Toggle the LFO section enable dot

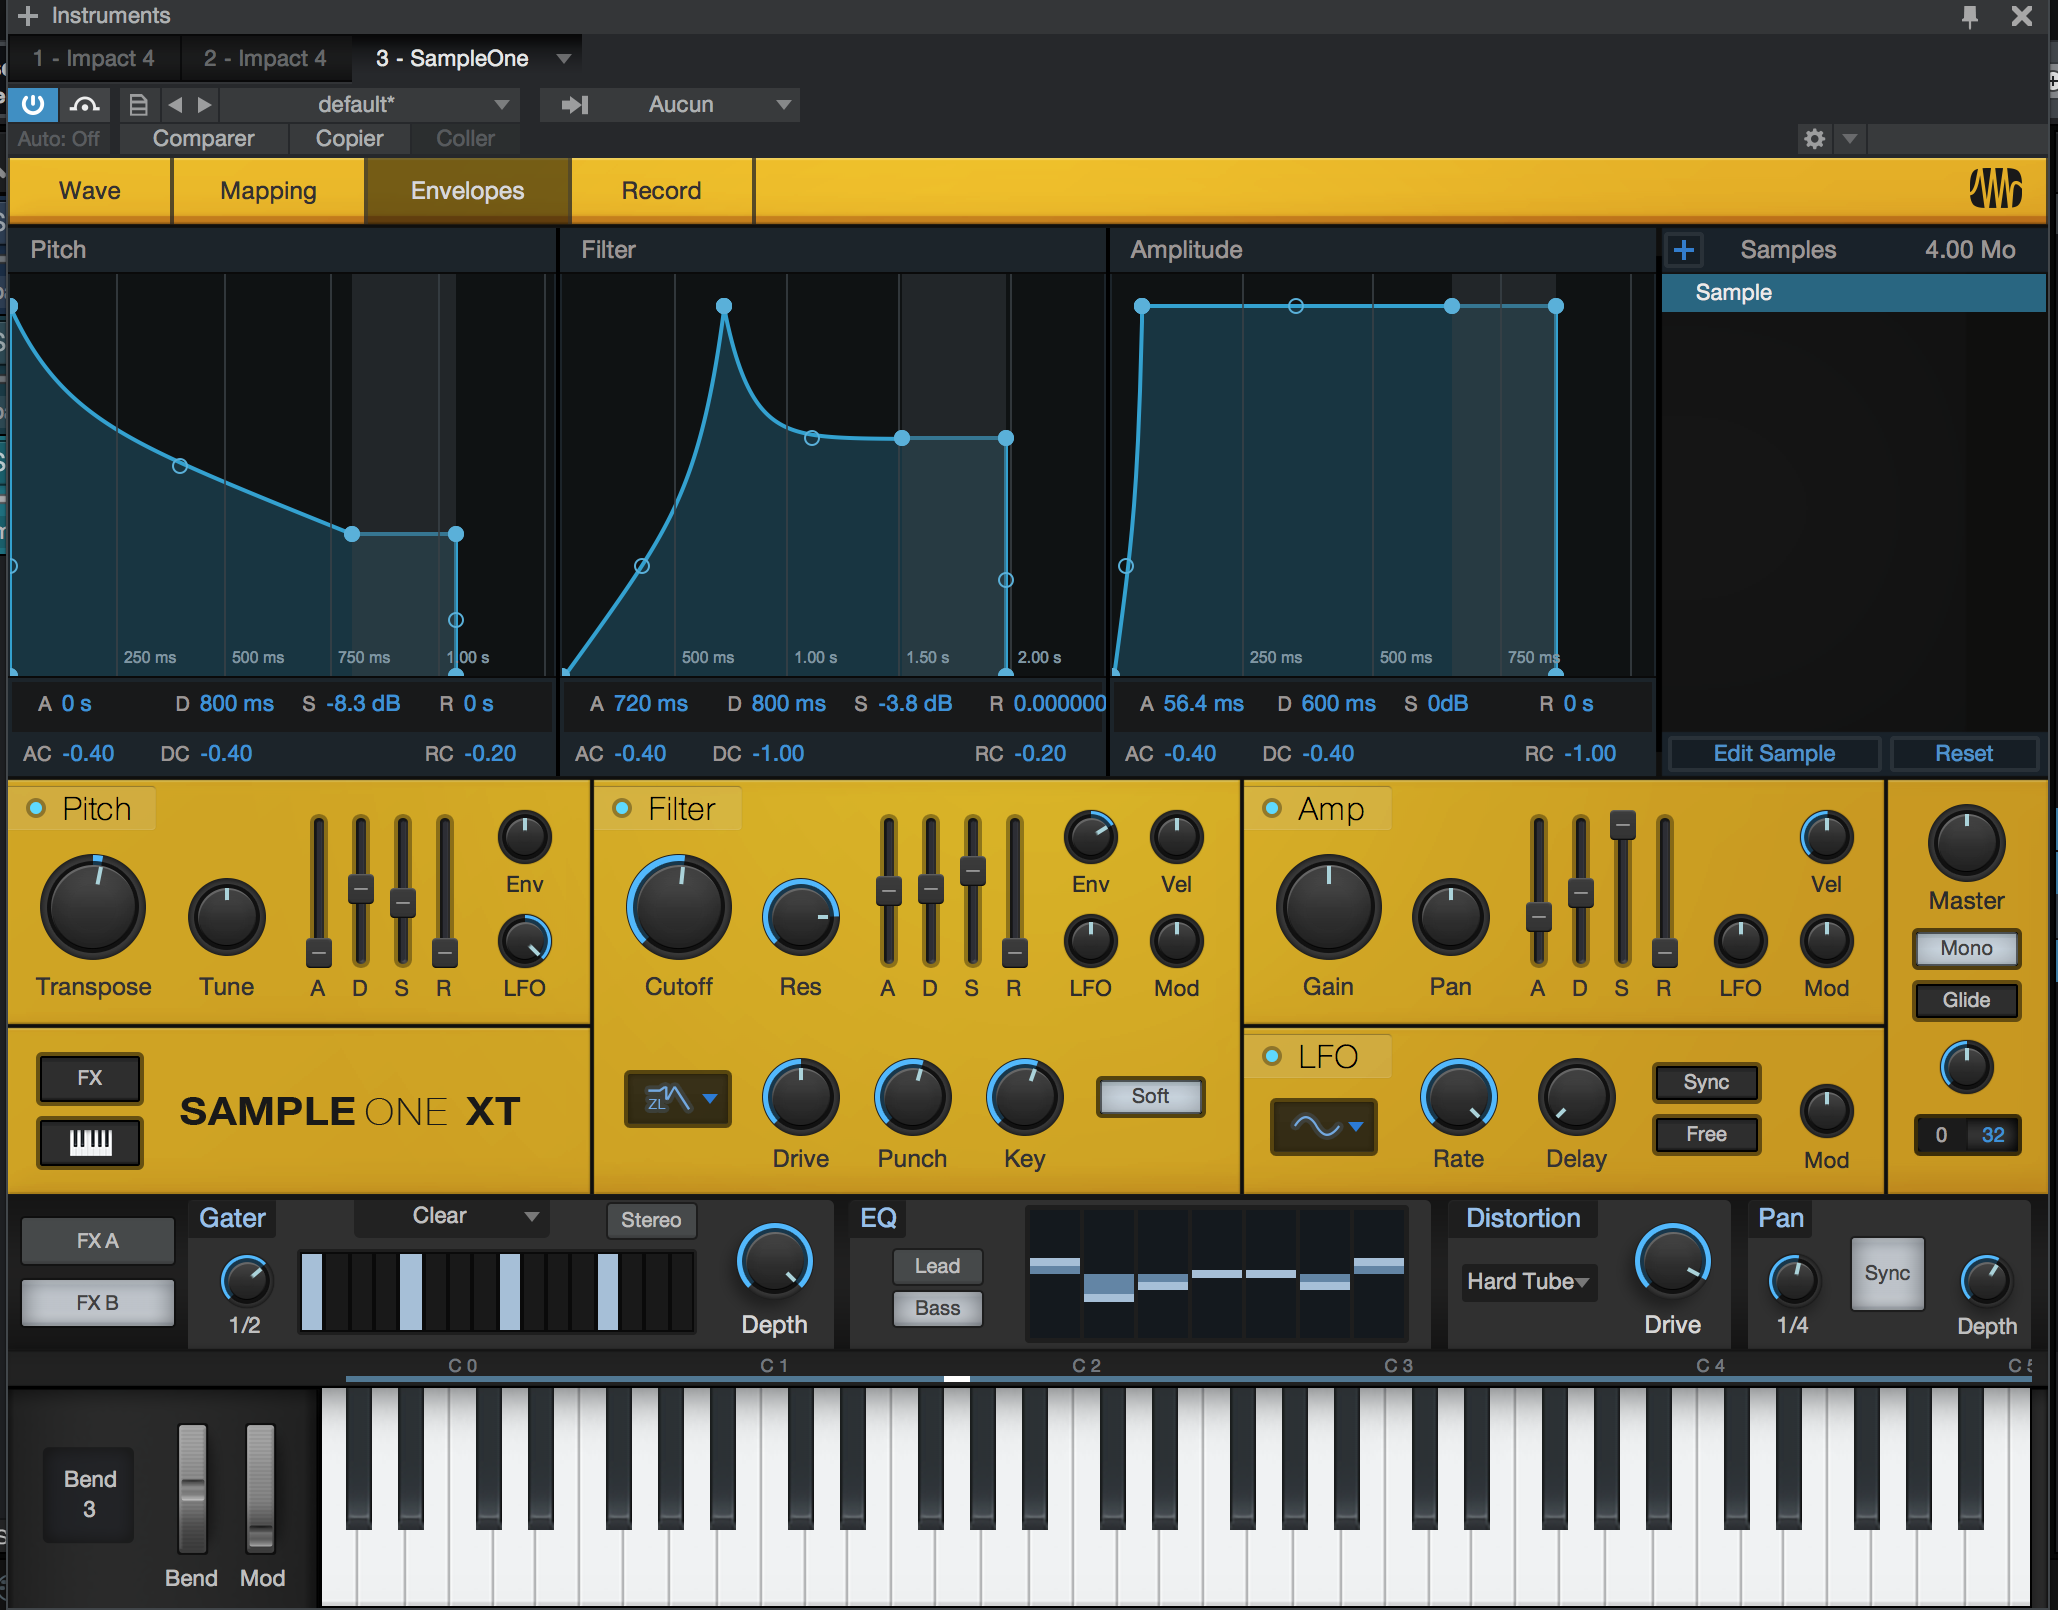(1272, 1056)
